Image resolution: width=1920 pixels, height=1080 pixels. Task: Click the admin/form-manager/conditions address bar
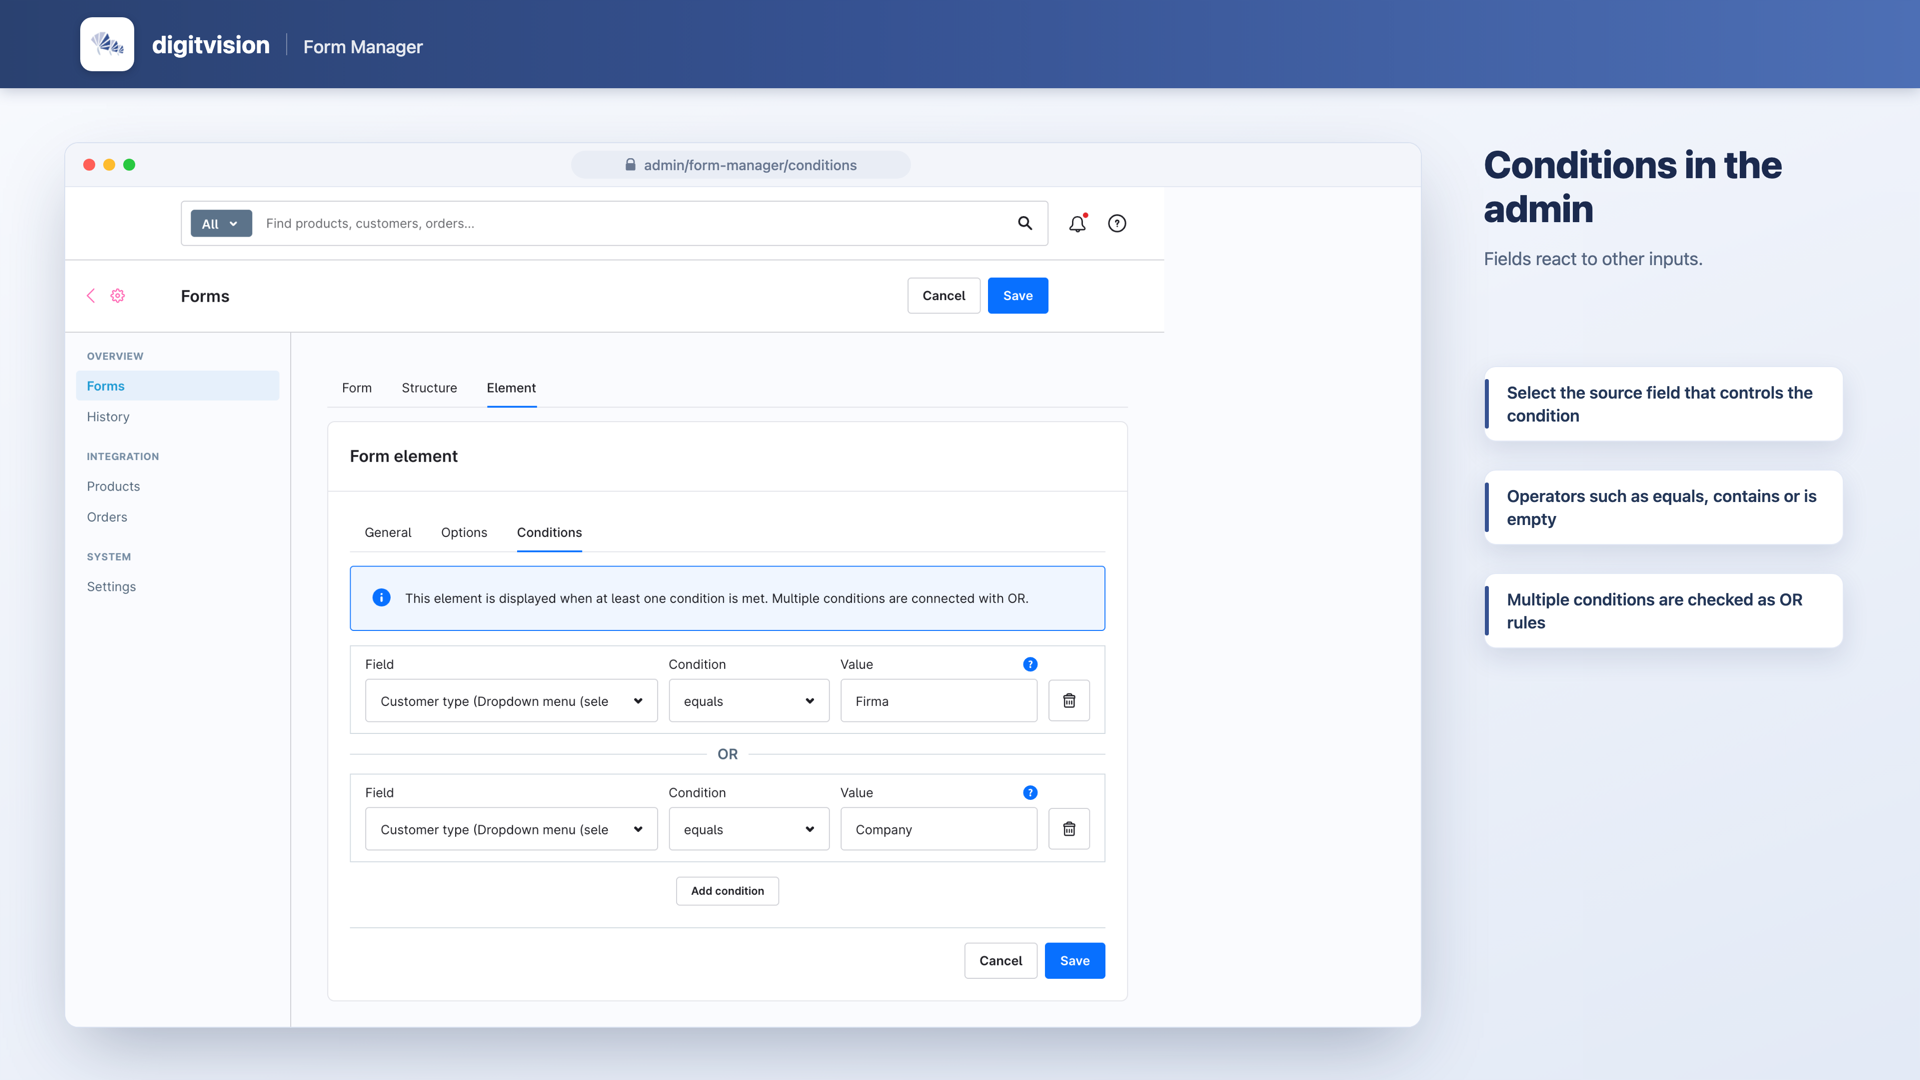741,165
